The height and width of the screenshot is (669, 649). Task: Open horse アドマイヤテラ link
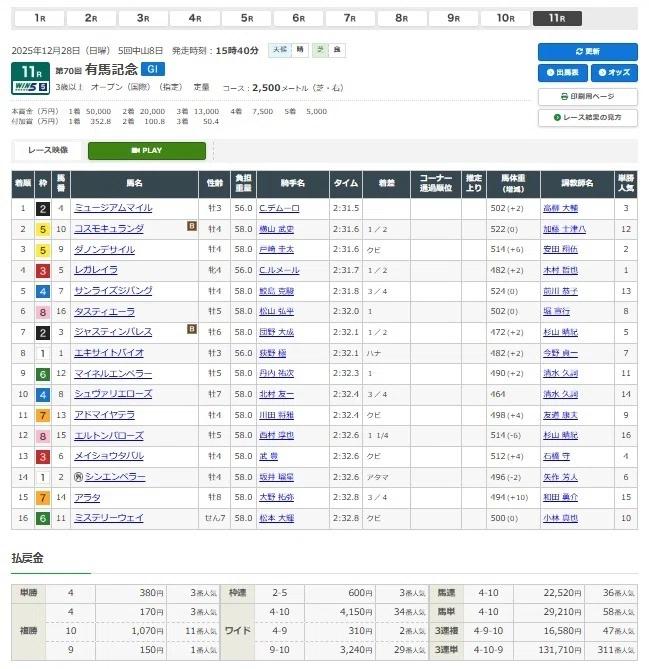(x=105, y=415)
